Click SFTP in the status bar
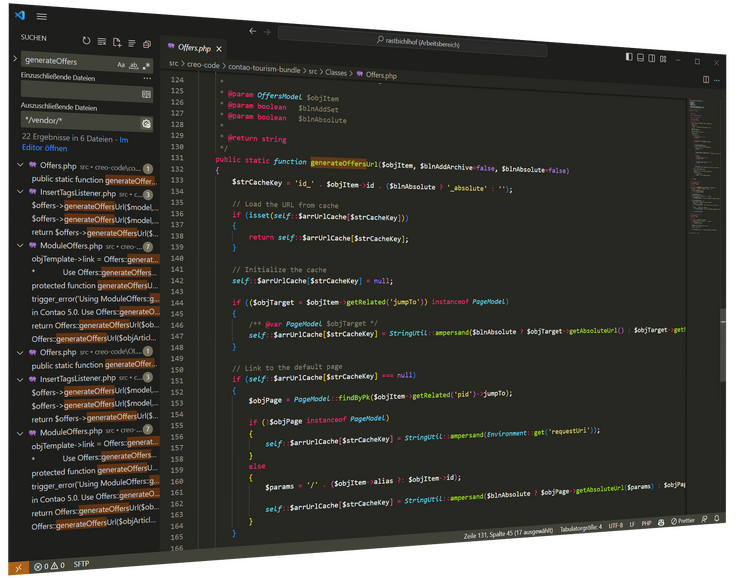Screen dimensions: 742x578 [x=81, y=564]
